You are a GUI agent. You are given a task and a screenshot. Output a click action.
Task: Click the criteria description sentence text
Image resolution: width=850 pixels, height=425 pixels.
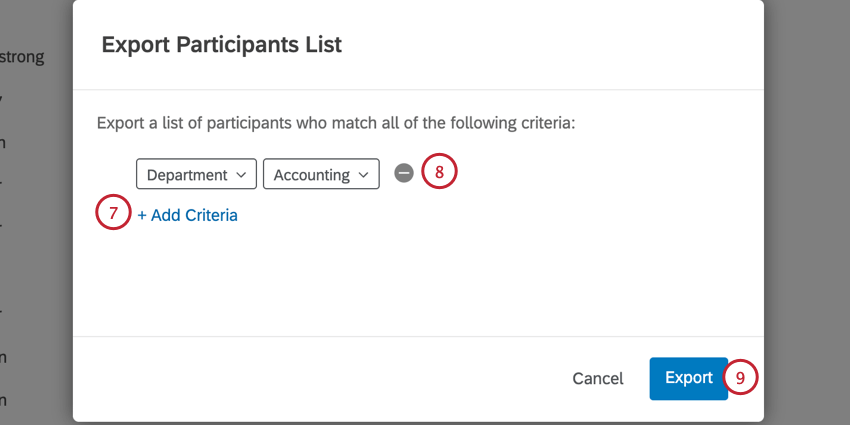coord(336,123)
